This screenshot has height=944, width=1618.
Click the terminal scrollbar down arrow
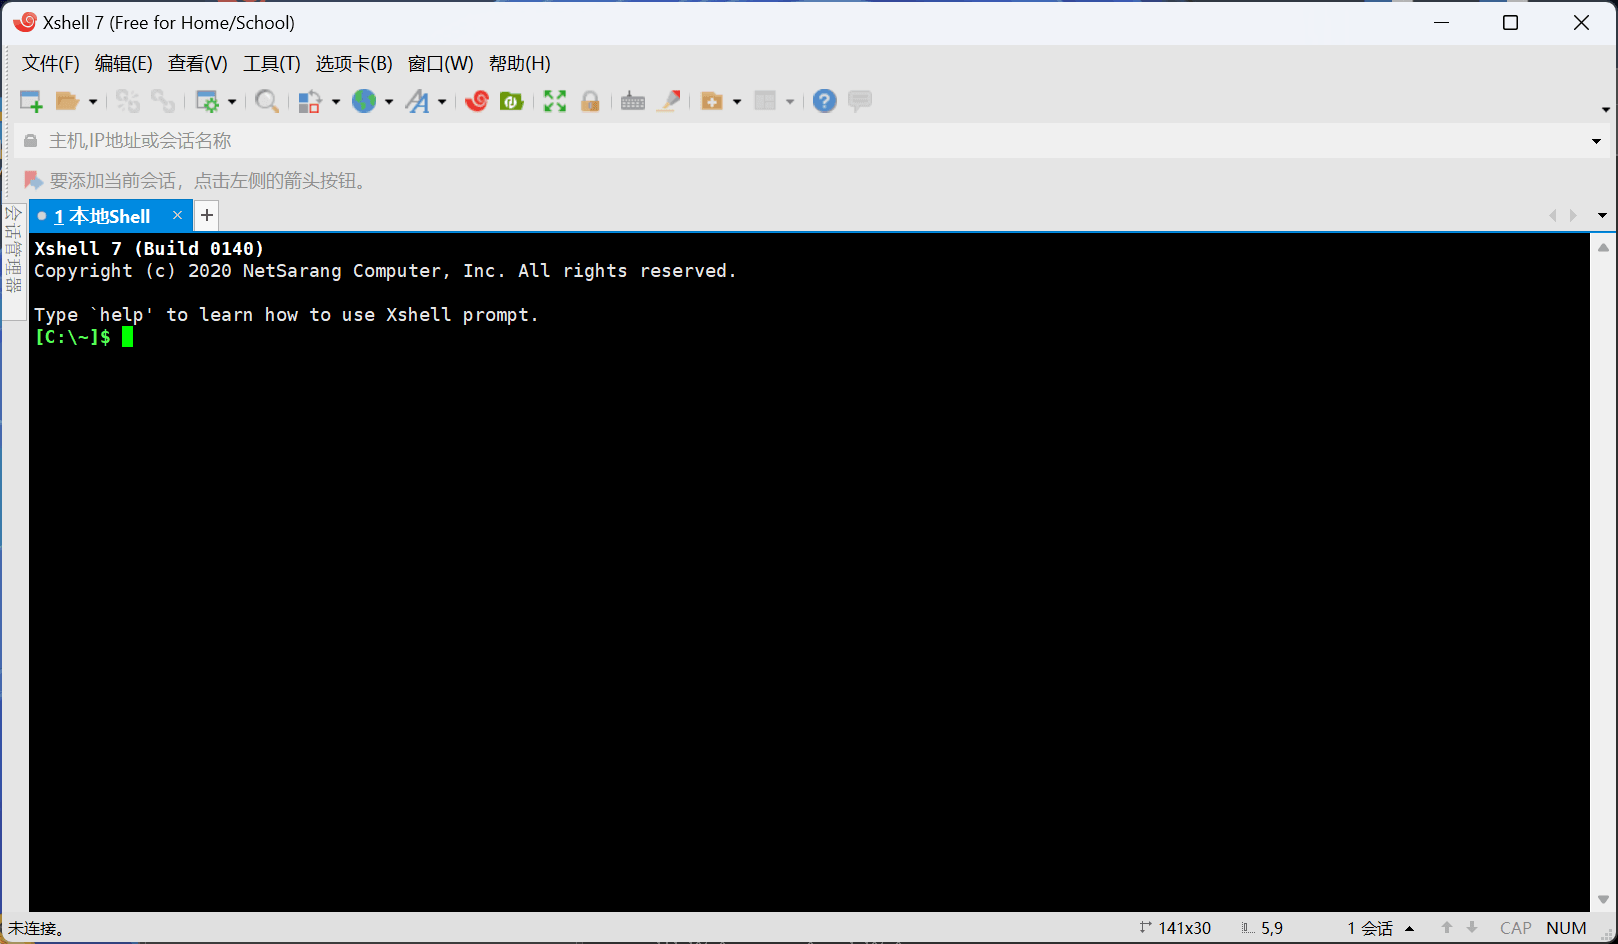coord(1603,900)
